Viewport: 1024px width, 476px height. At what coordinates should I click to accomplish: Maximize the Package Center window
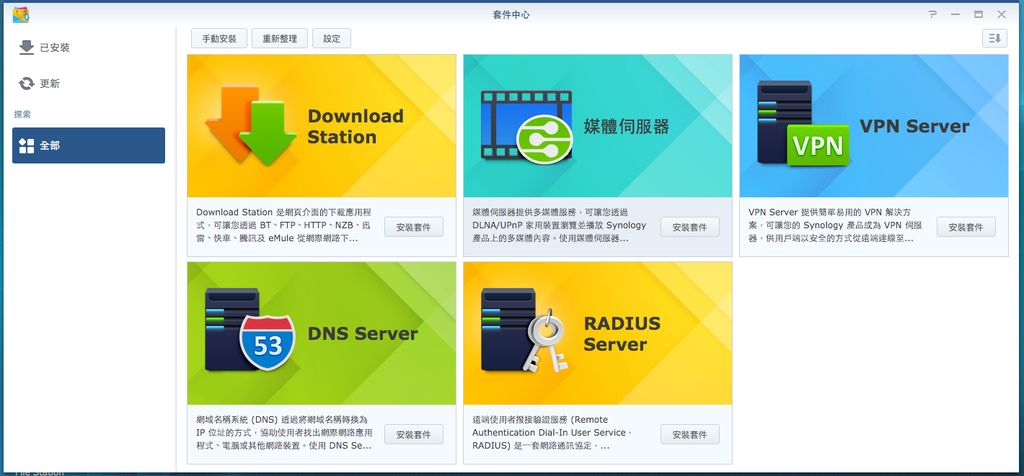(978, 14)
